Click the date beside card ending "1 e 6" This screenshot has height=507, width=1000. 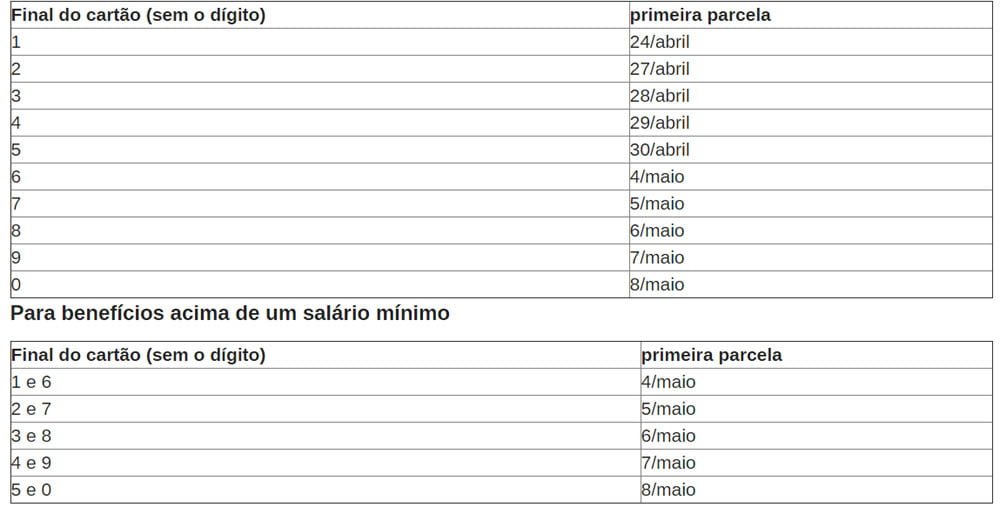669,382
